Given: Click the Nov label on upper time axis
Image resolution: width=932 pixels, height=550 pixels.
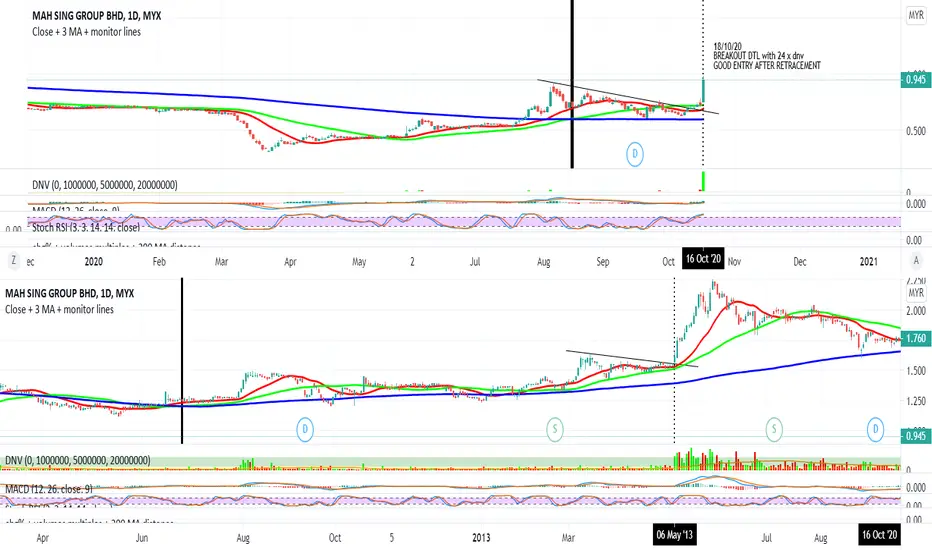Looking at the screenshot, I should click(735, 262).
